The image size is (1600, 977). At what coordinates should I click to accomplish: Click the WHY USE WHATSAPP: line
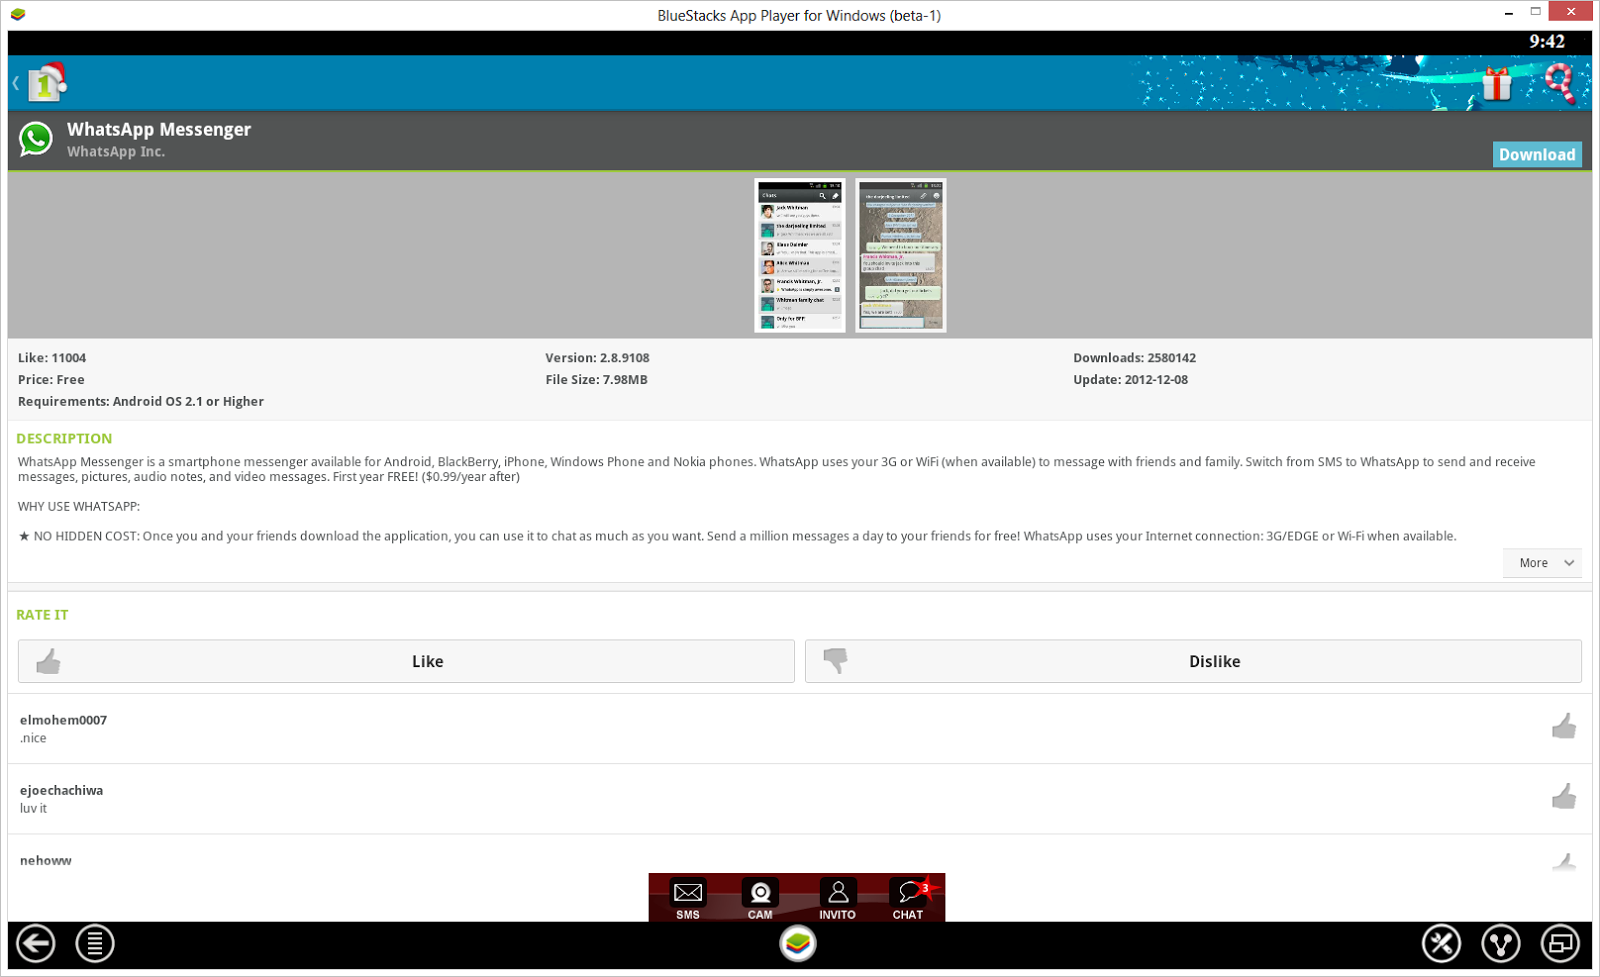79,507
